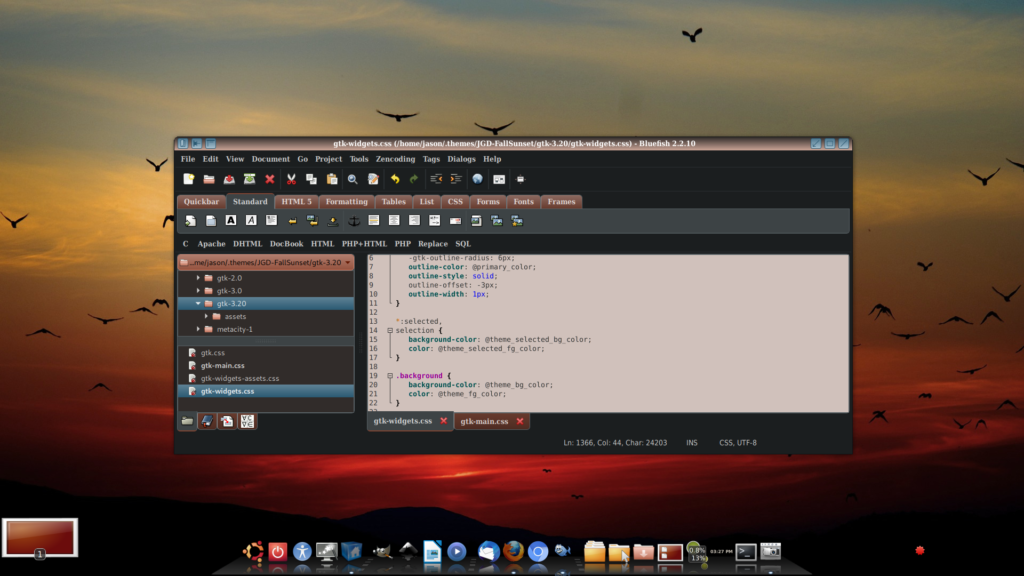Switch to the Formatting toolbar tab
This screenshot has width=1024, height=576.
[347, 202]
